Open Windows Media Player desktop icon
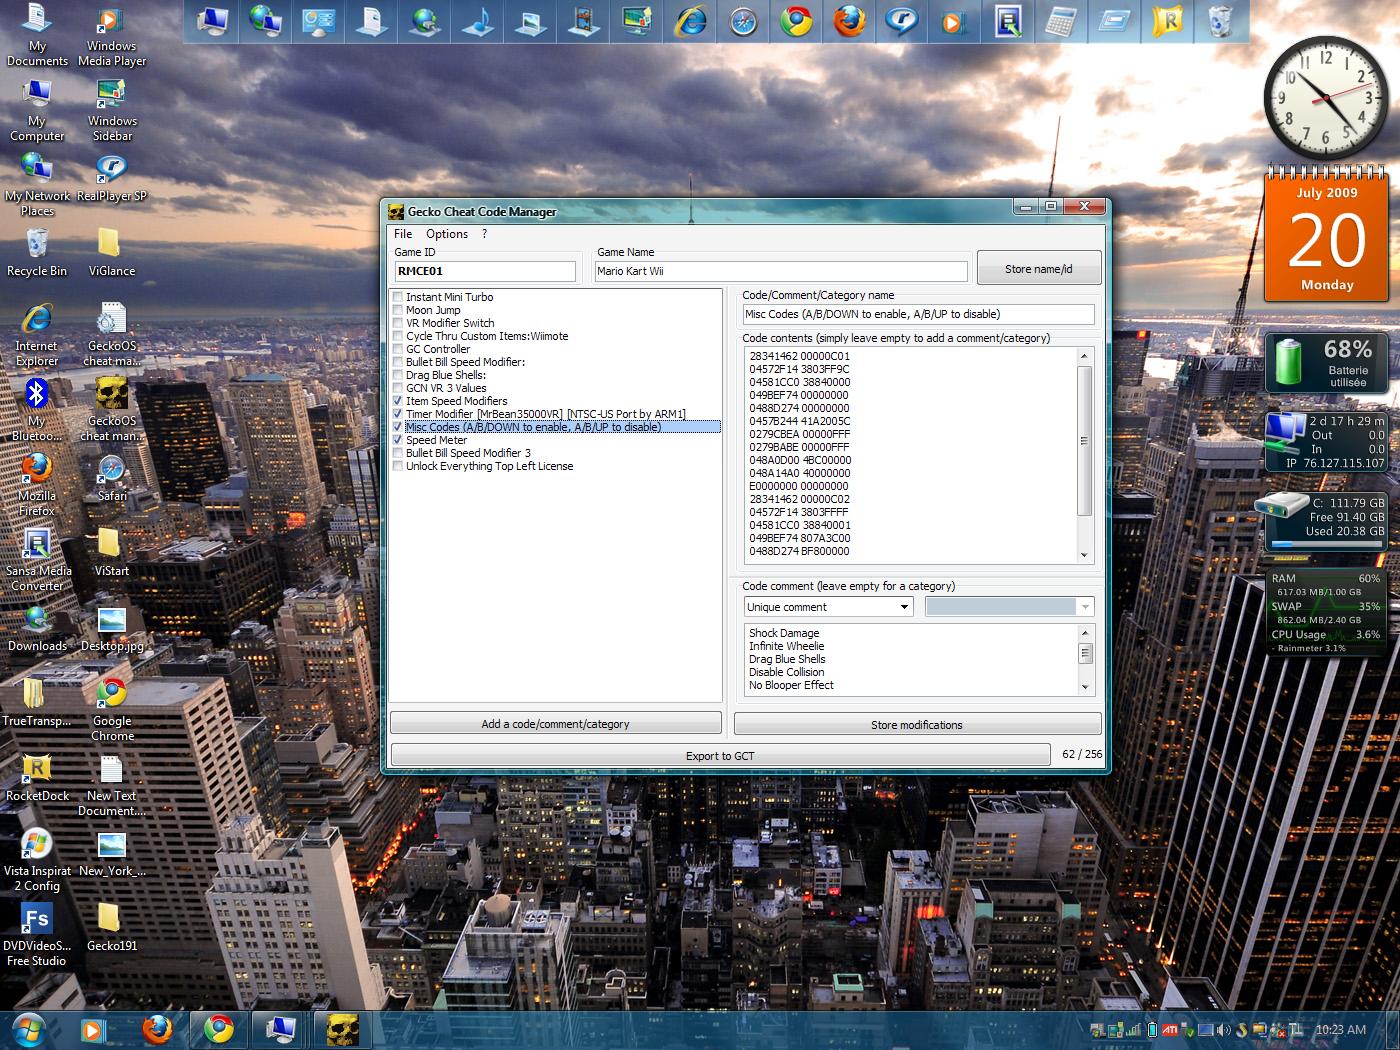 (x=112, y=36)
